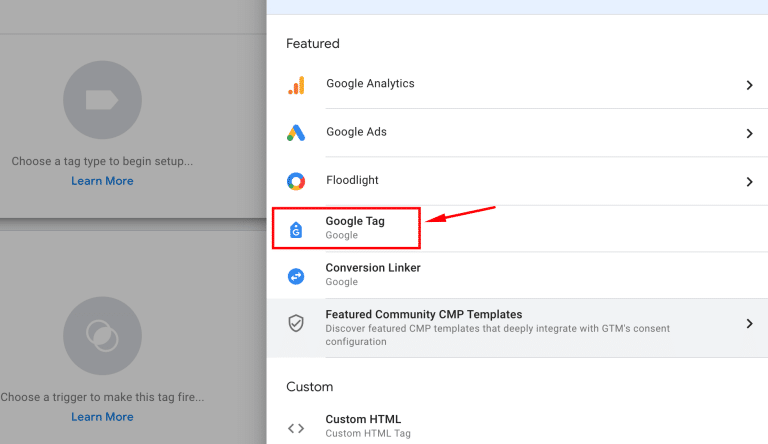Expand Featured Community CMP Templates chevron
This screenshot has width=768, height=444.
749,323
